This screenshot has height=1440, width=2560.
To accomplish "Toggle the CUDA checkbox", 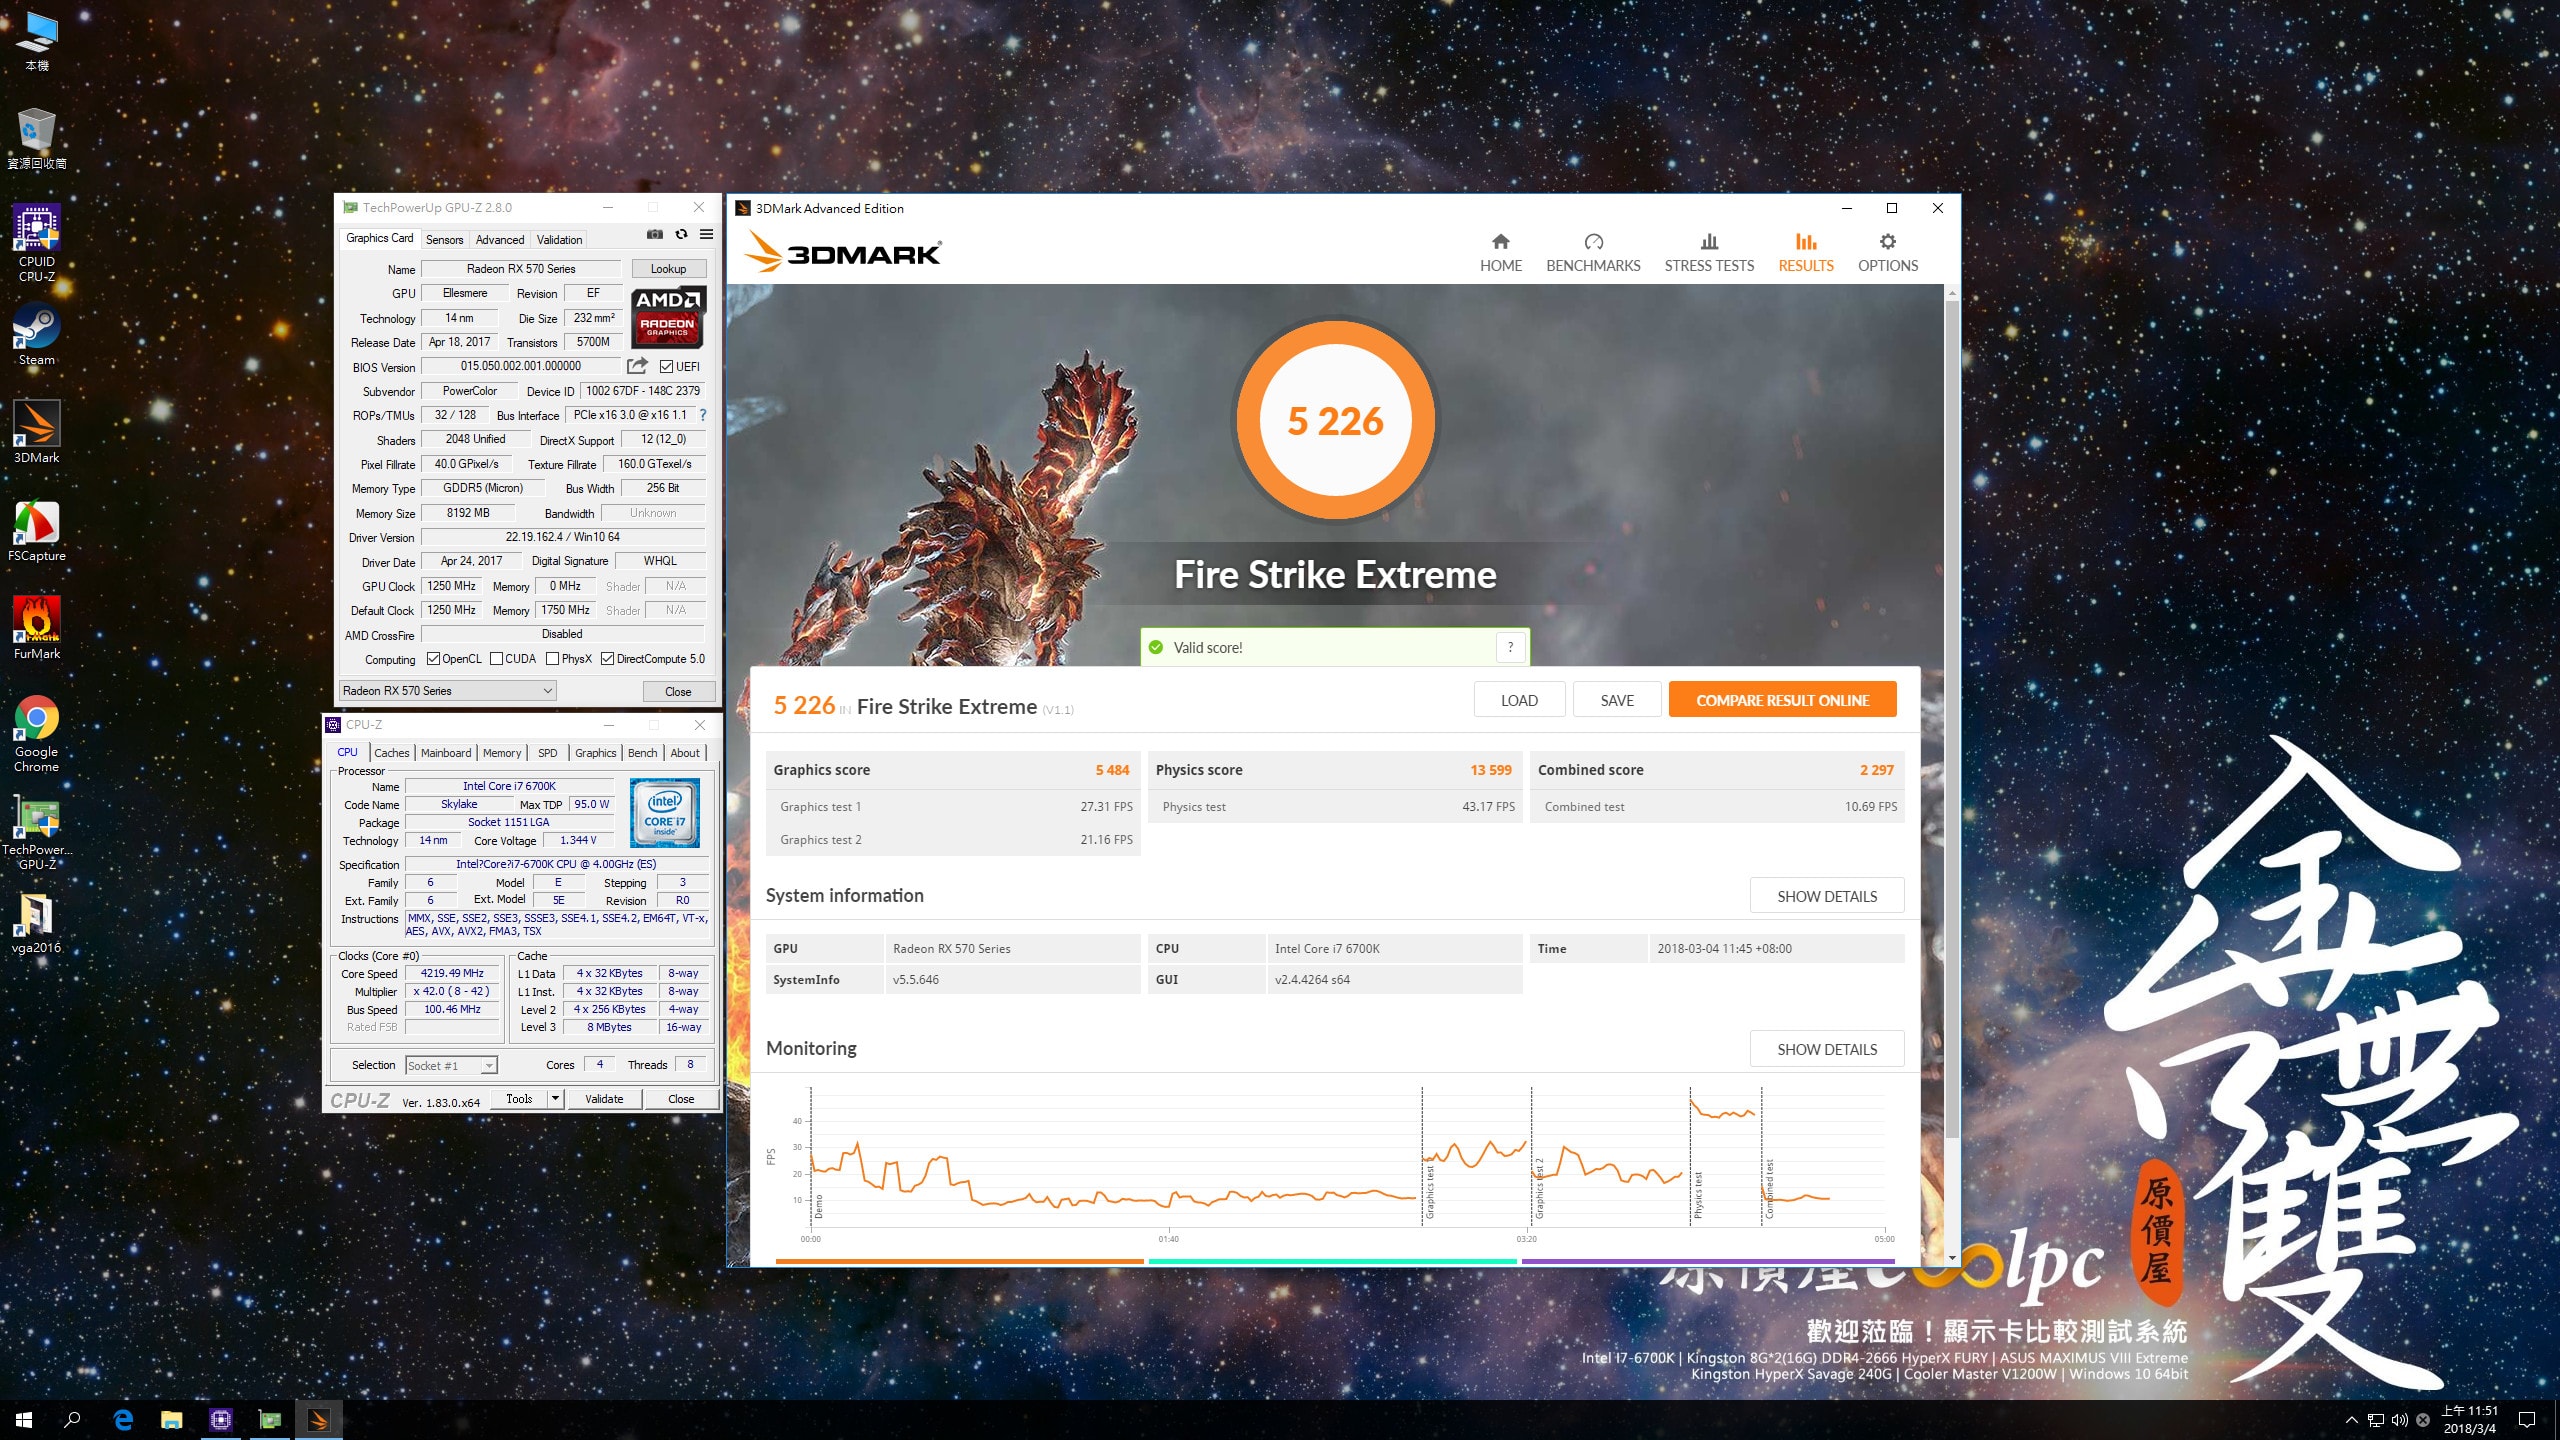I will [x=496, y=659].
